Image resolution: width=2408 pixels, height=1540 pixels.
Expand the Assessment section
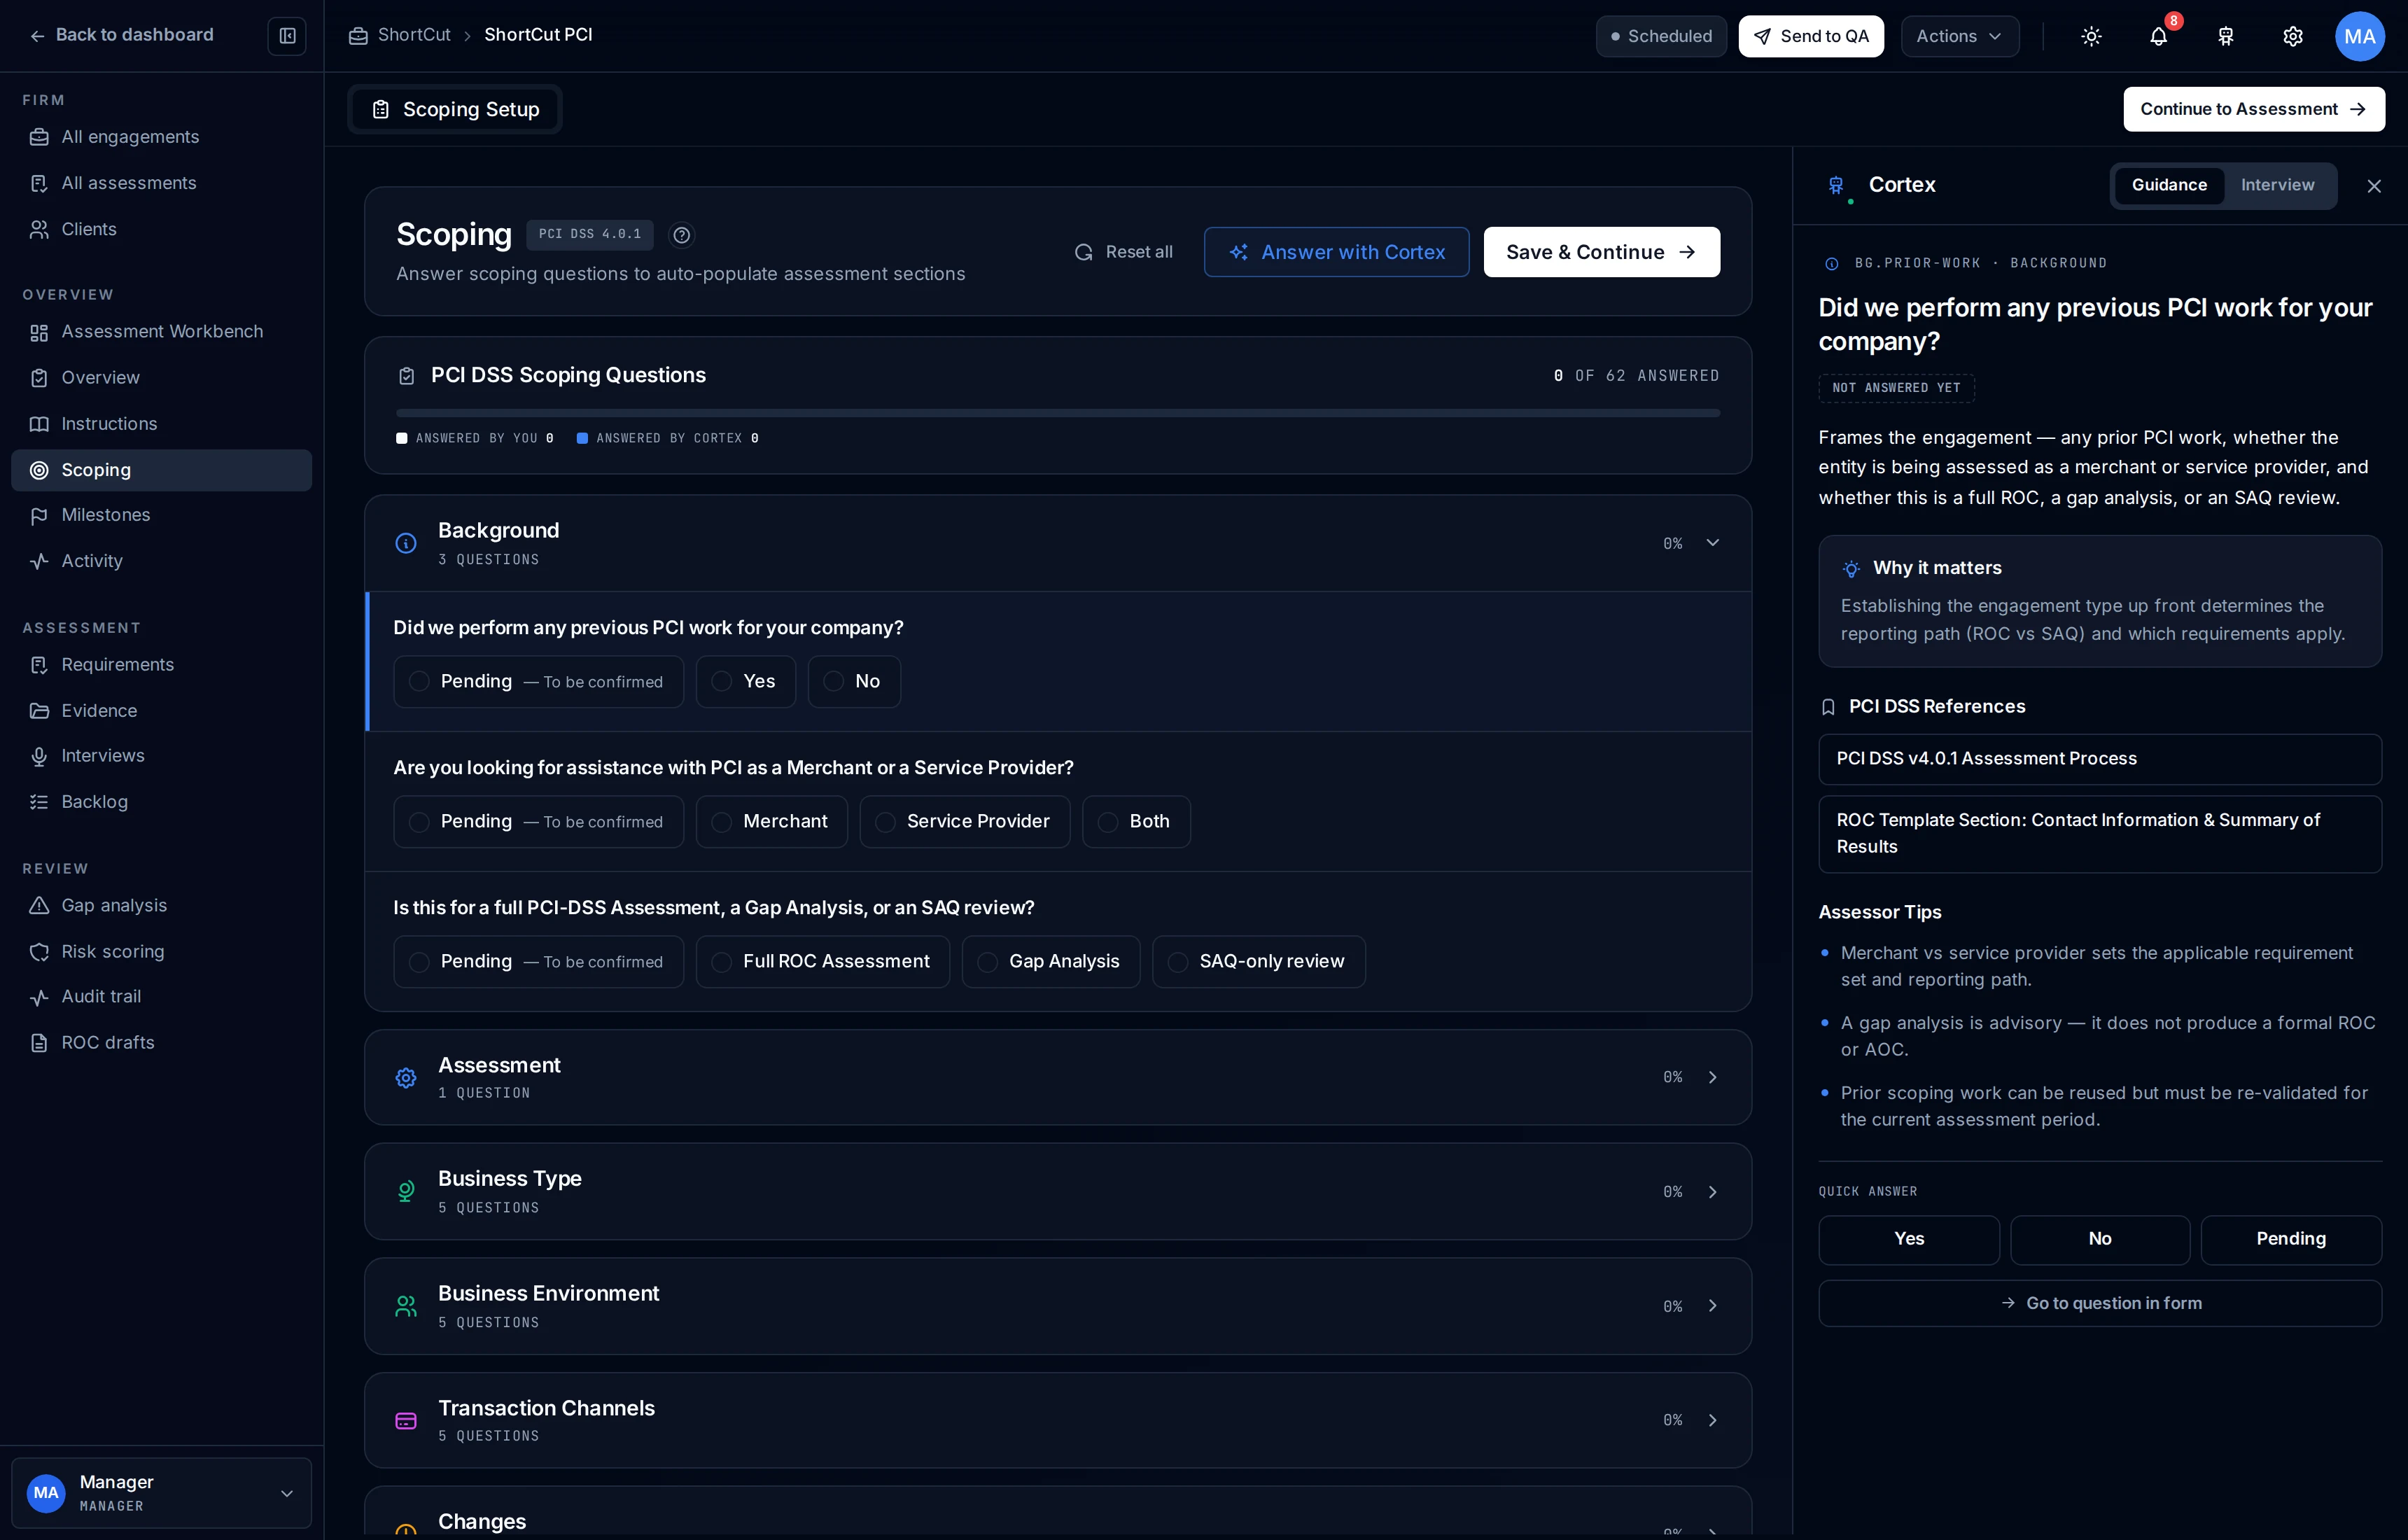tap(1058, 1077)
